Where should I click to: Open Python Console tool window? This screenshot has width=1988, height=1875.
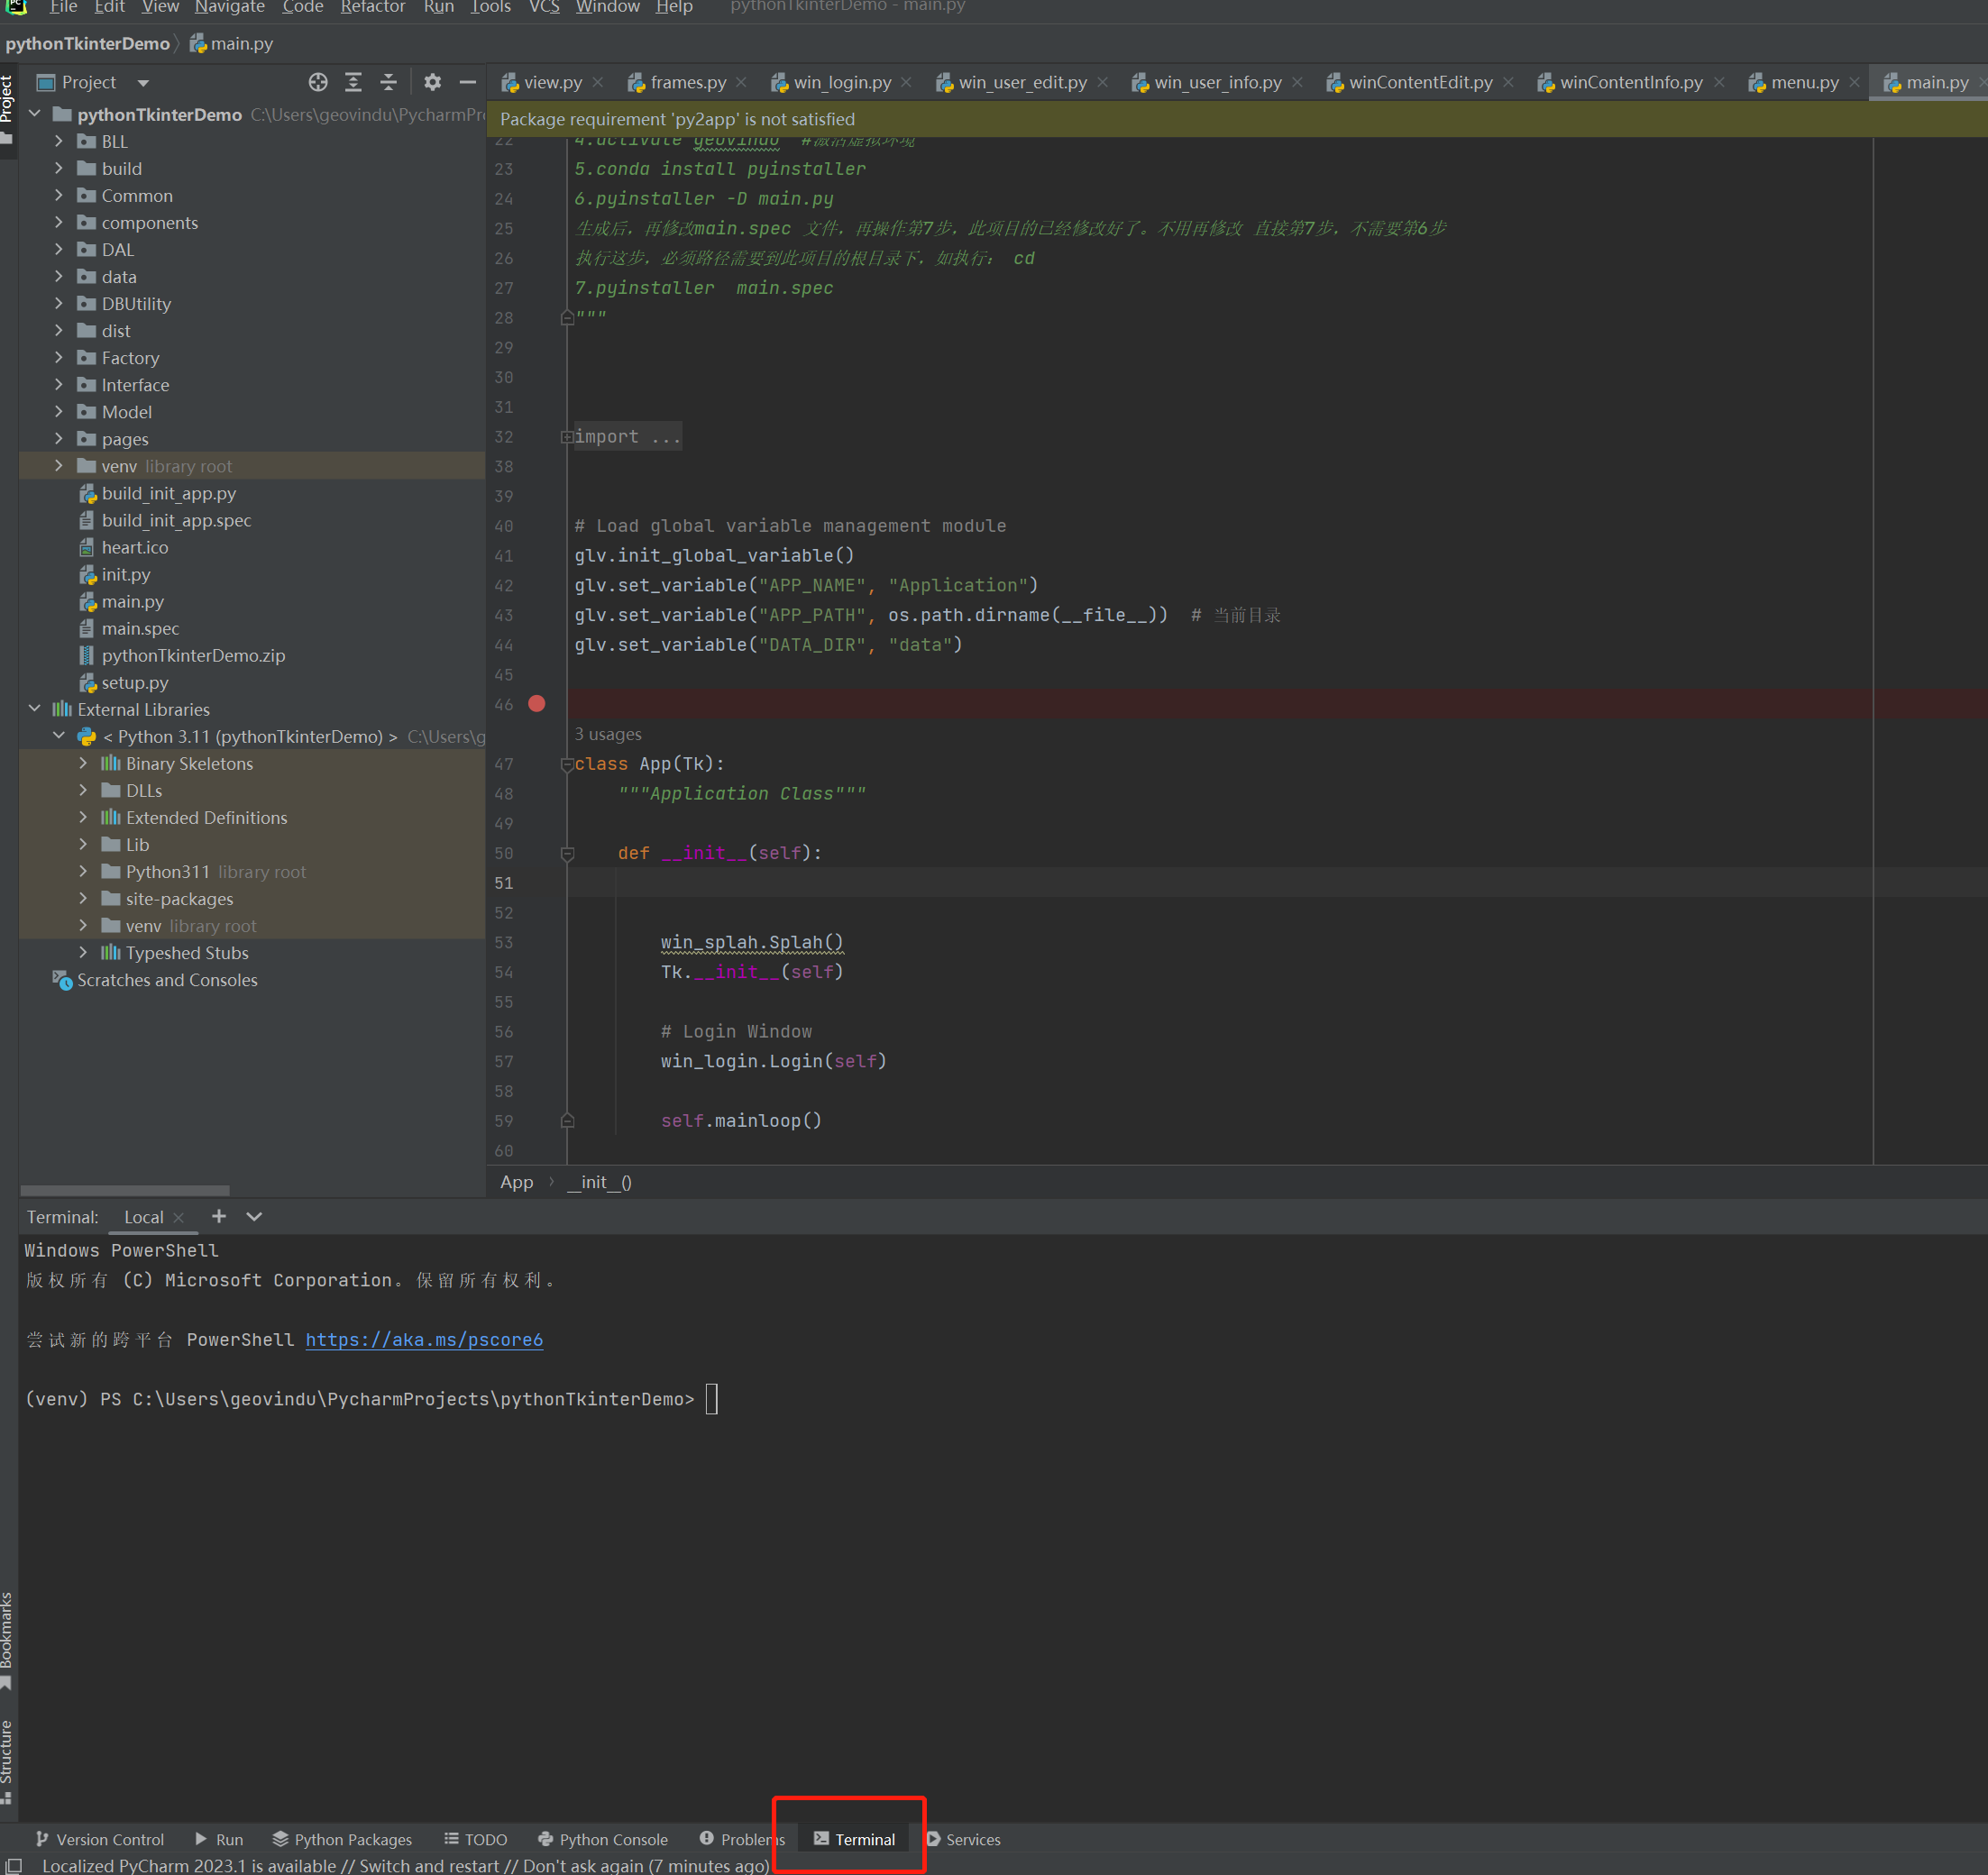[603, 1839]
